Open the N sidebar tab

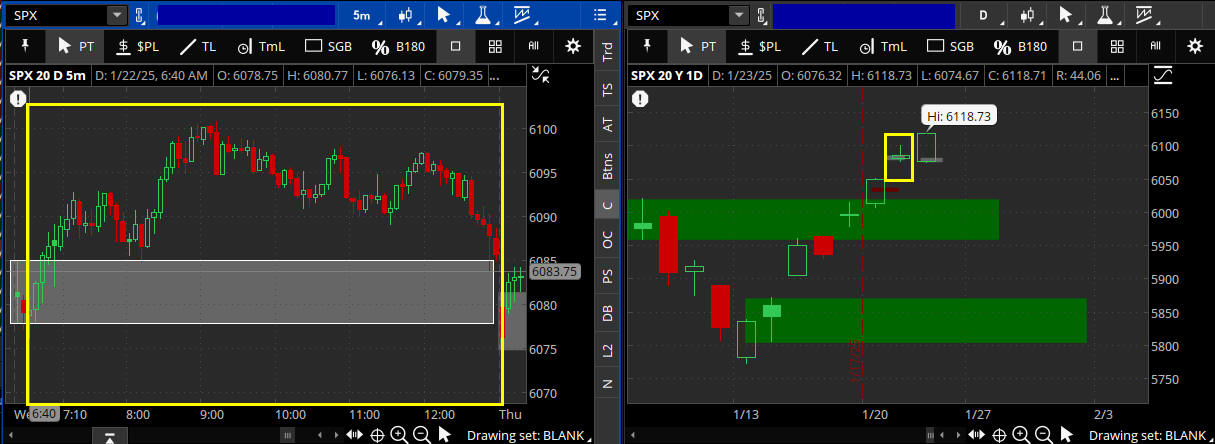(606, 384)
